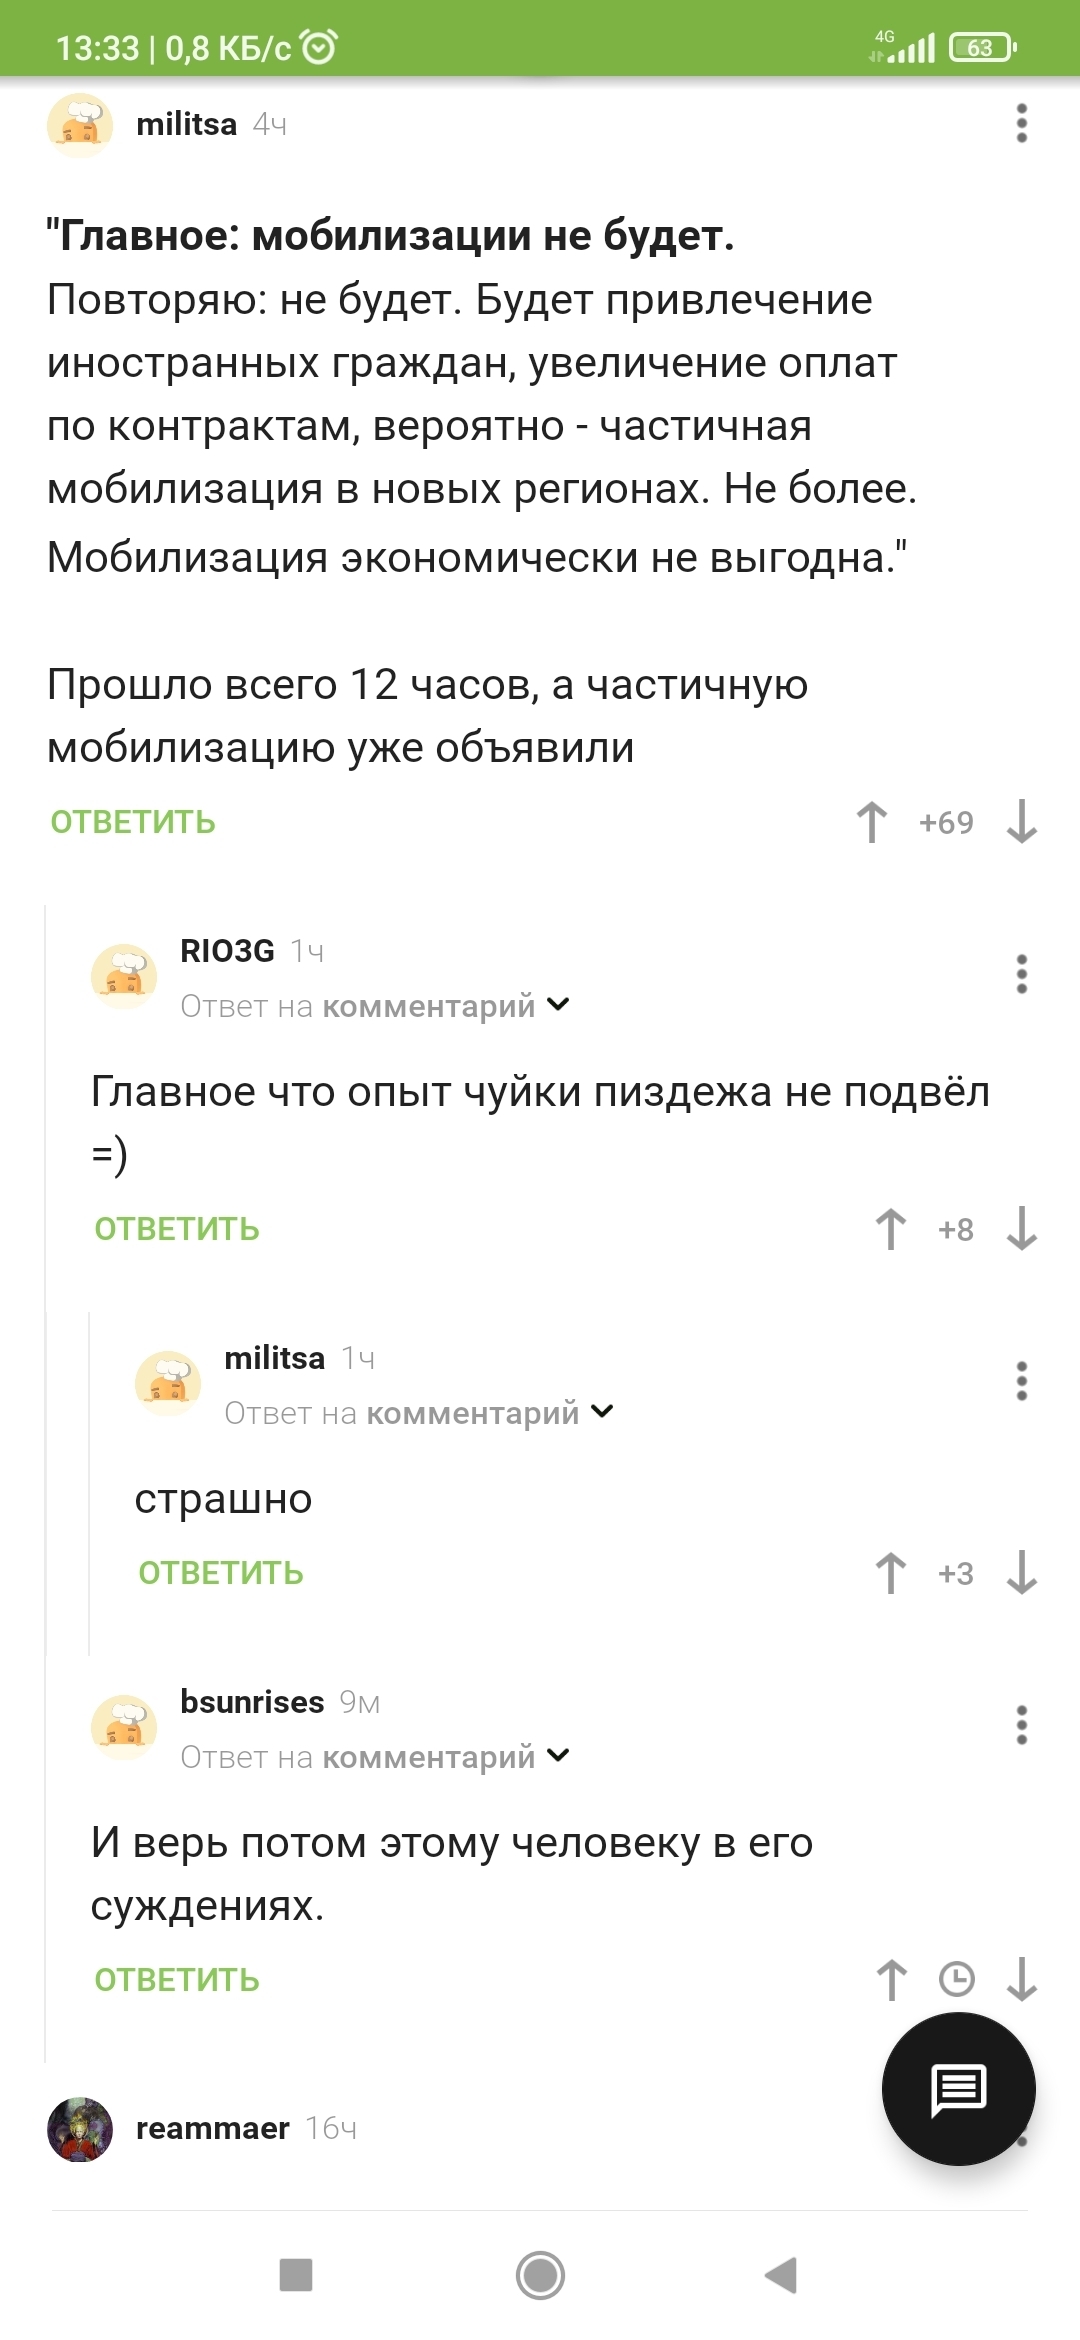
Task: Upvote RIO3G's comment with +8 rating
Action: (x=890, y=1229)
